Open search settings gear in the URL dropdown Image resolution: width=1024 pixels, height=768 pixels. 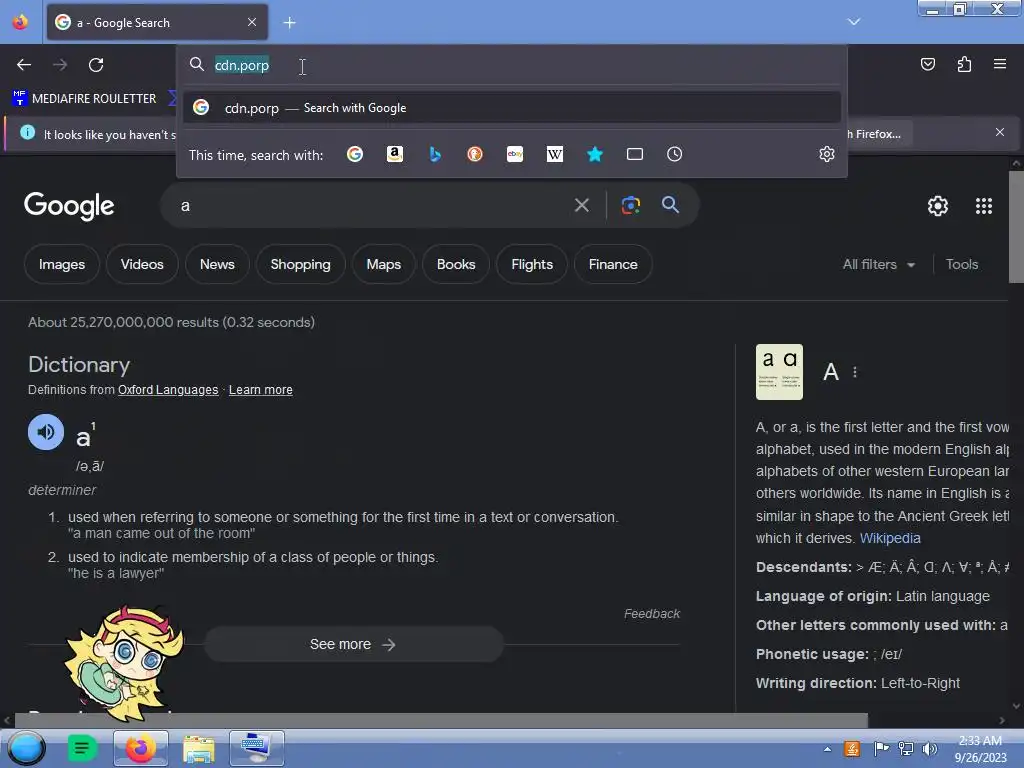(827, 154)
